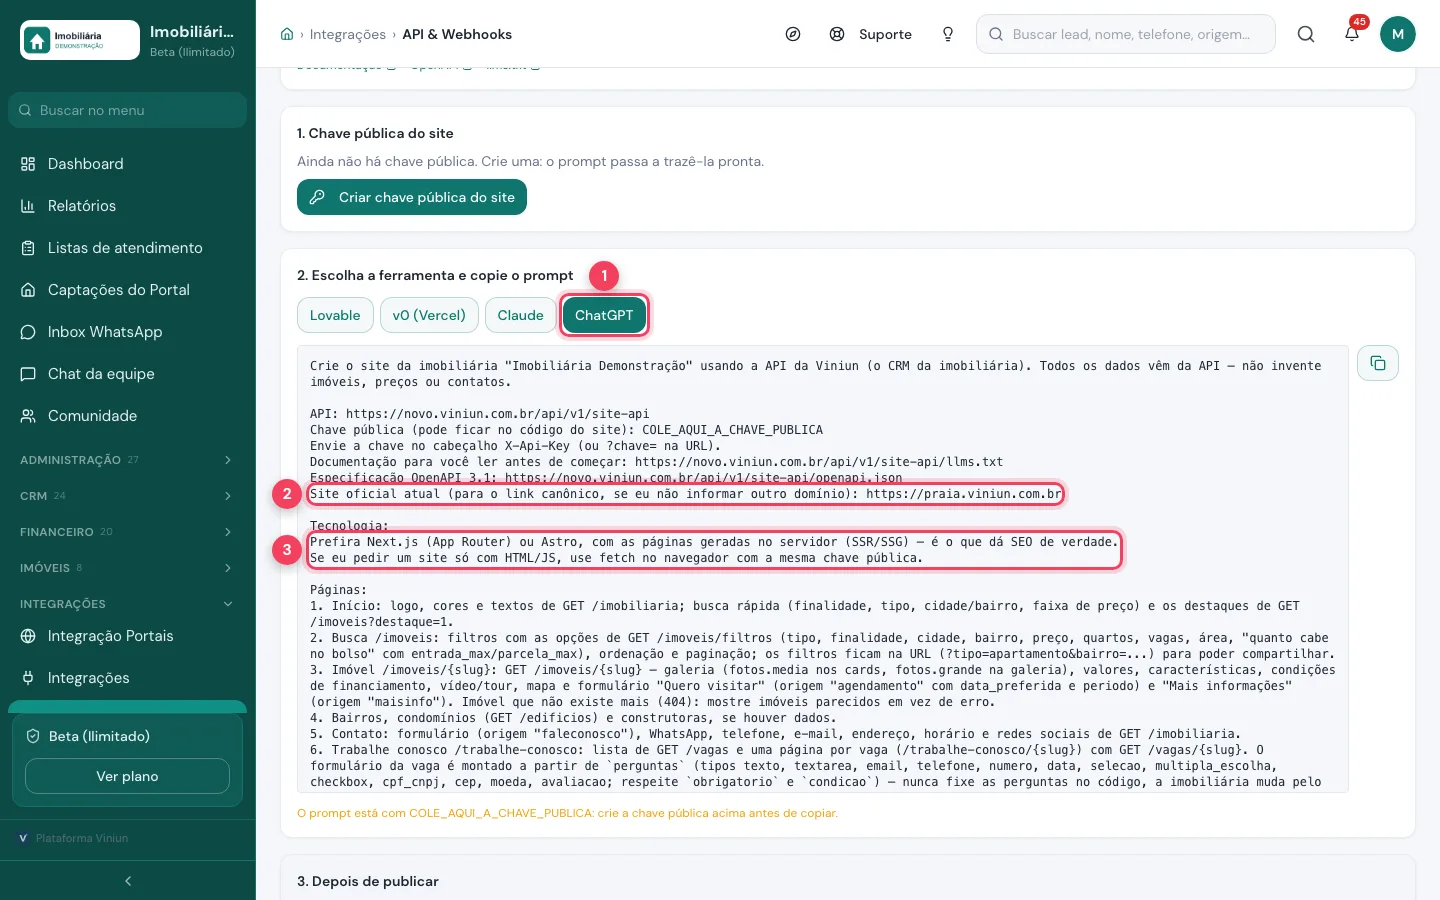The image size is (1440, 900).
Task: Expand the CRM section
Action: (x=127, y=496)
